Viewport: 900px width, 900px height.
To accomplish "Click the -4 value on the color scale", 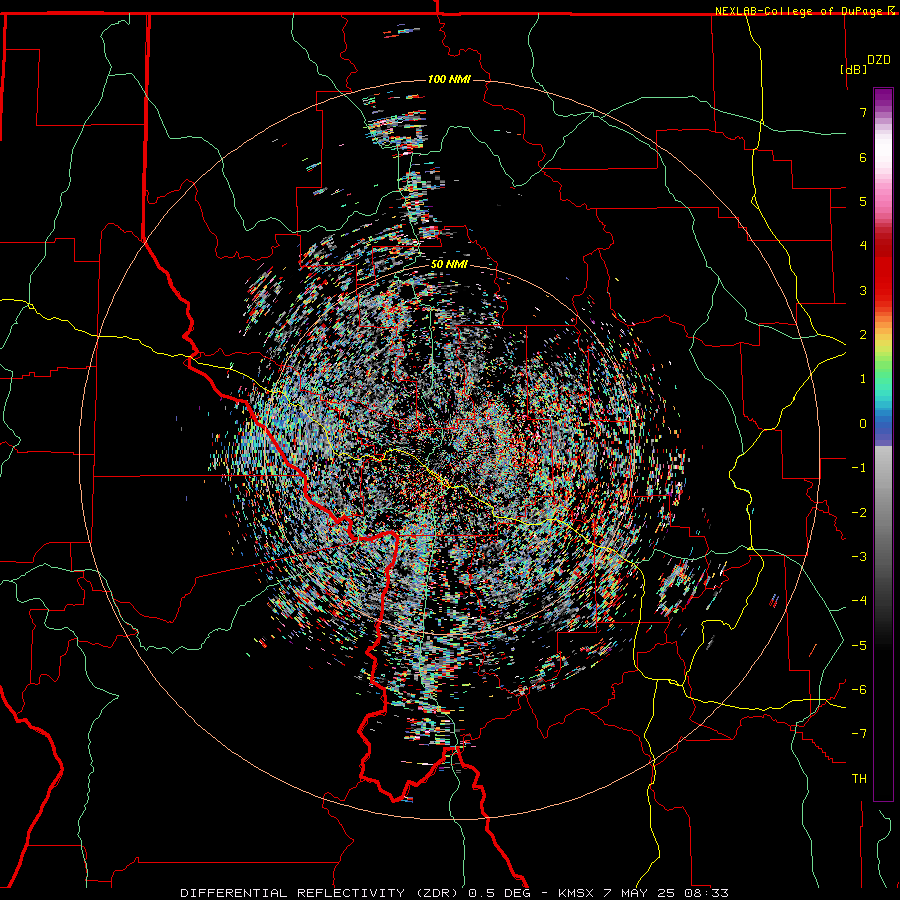I will click(x=859, y=600).
